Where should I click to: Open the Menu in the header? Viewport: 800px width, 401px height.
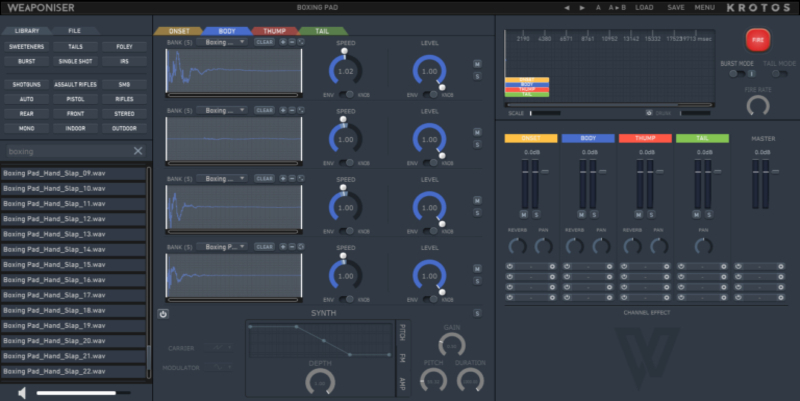pyautogui.click(x=704, y=8)
